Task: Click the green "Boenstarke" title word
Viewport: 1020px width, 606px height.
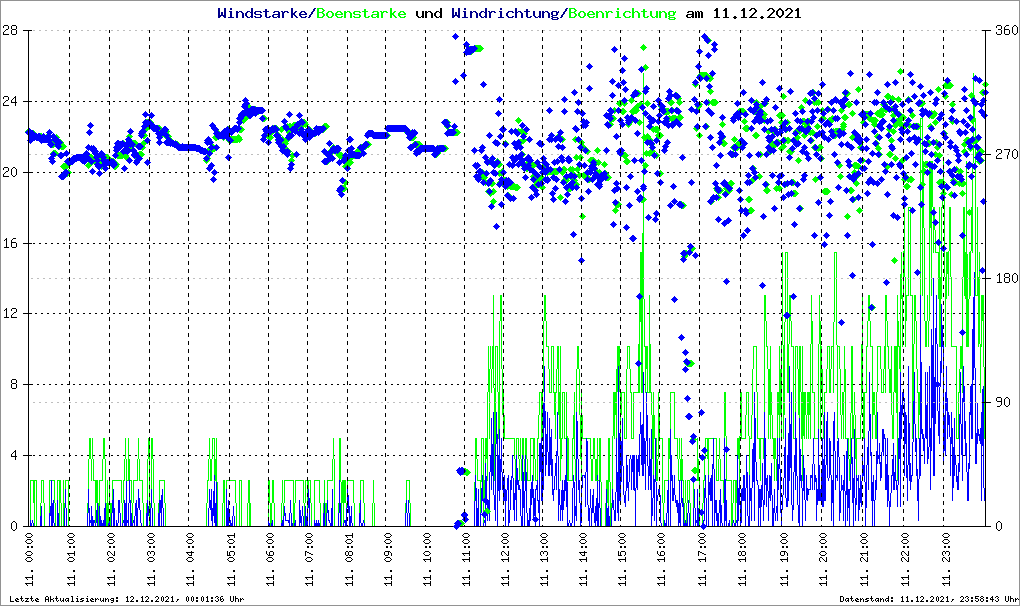Action: pyautogui.click(x=361, y=14)
